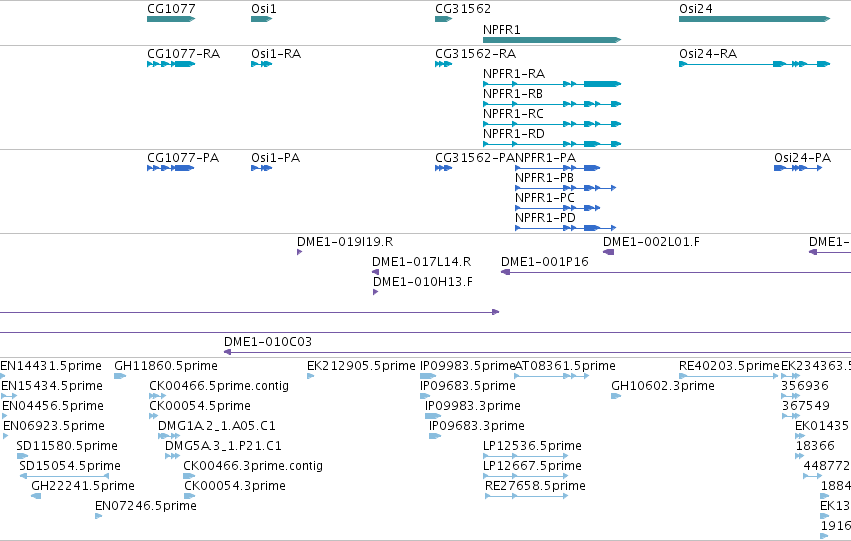Click the EN14431.5prime EST label

[51, 366]
